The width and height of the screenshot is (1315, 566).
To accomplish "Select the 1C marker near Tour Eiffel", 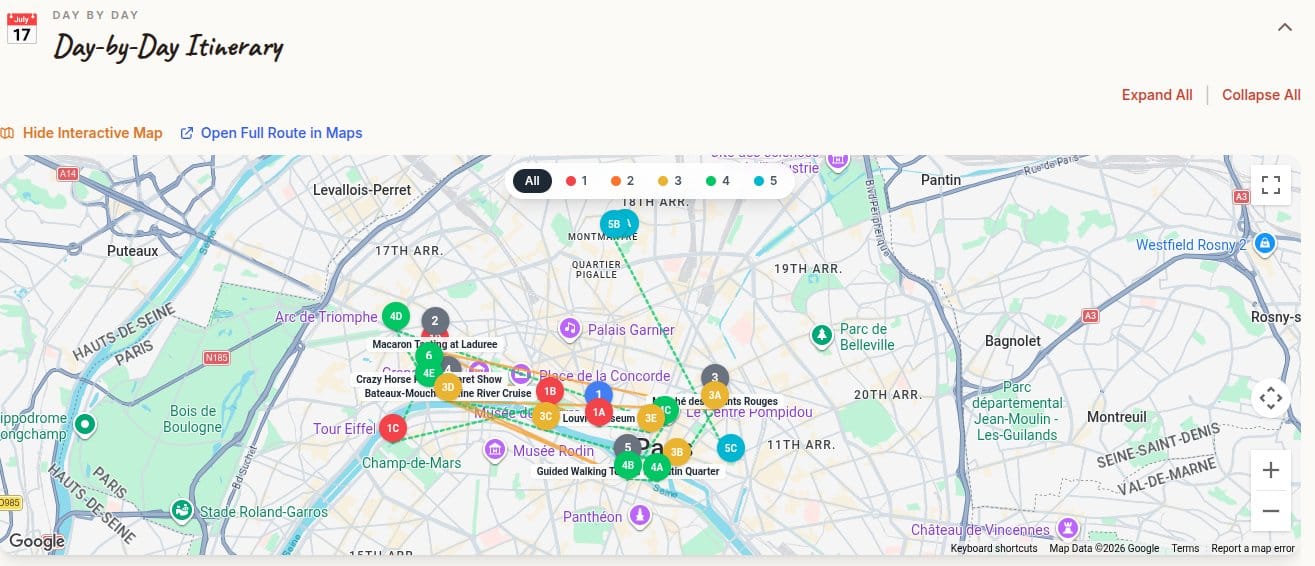I will 393,429.
